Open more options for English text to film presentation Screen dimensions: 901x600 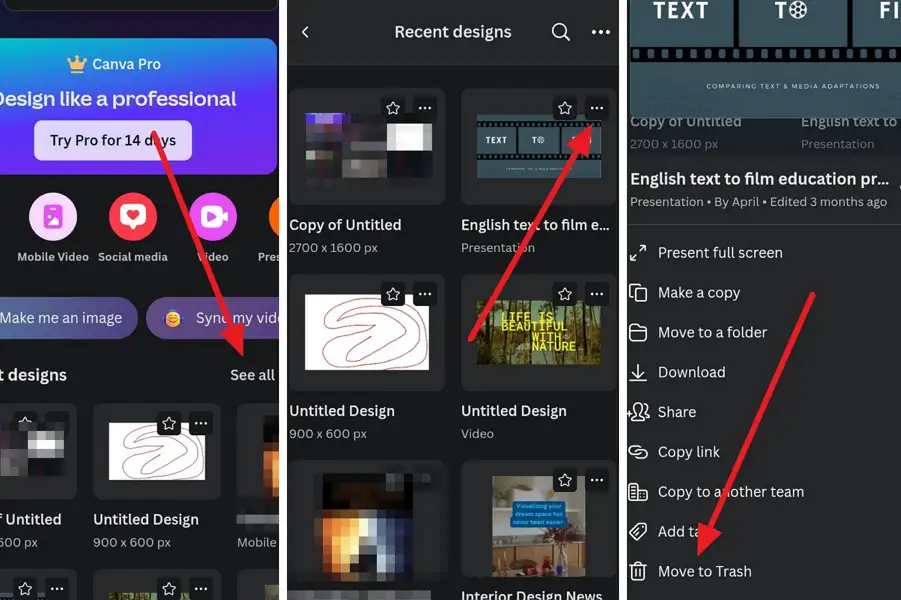[597, 108]
